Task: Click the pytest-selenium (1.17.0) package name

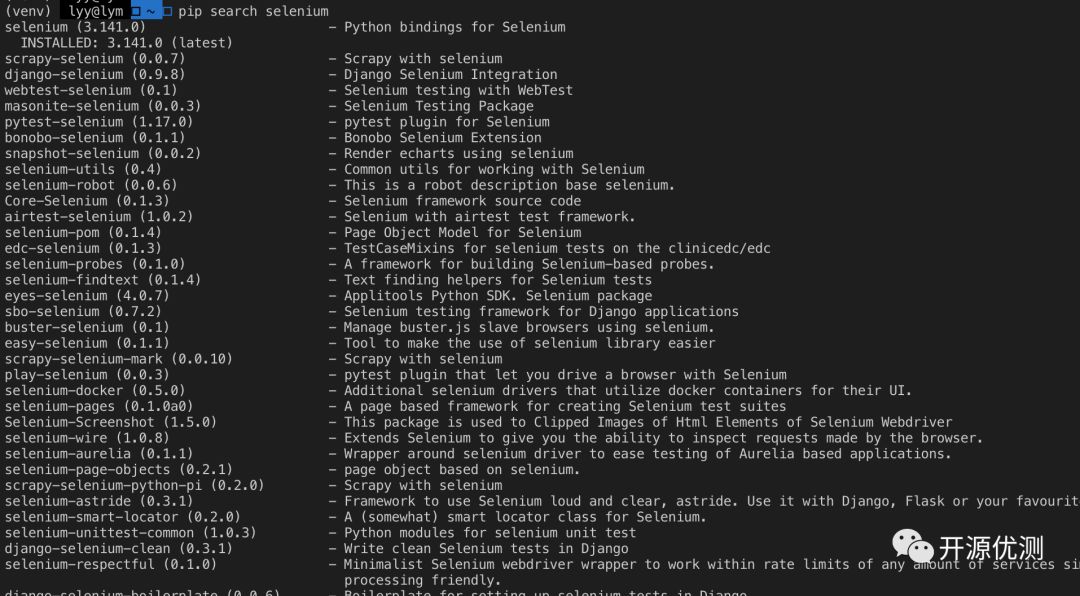Action: pyautogui.click(x=99, y=122)
